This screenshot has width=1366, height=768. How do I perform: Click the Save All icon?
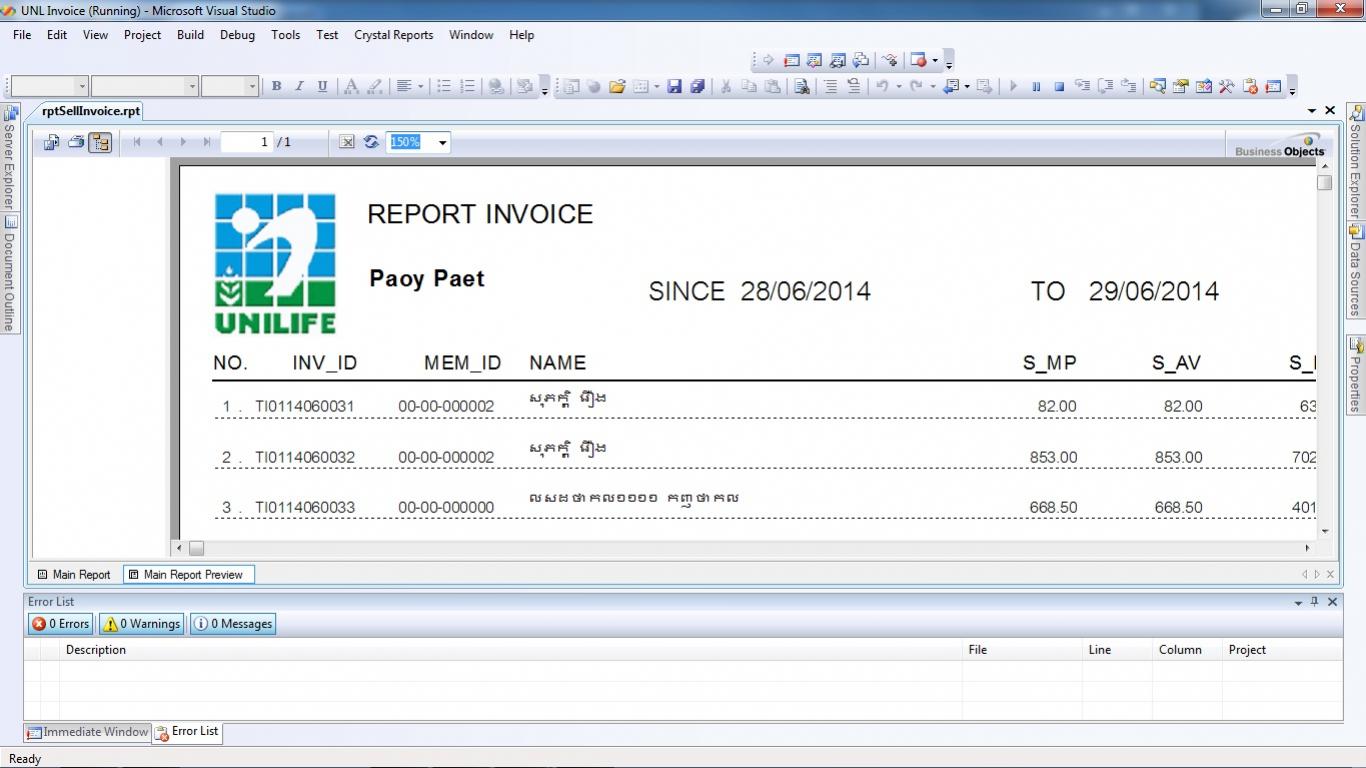click(698, 86)
